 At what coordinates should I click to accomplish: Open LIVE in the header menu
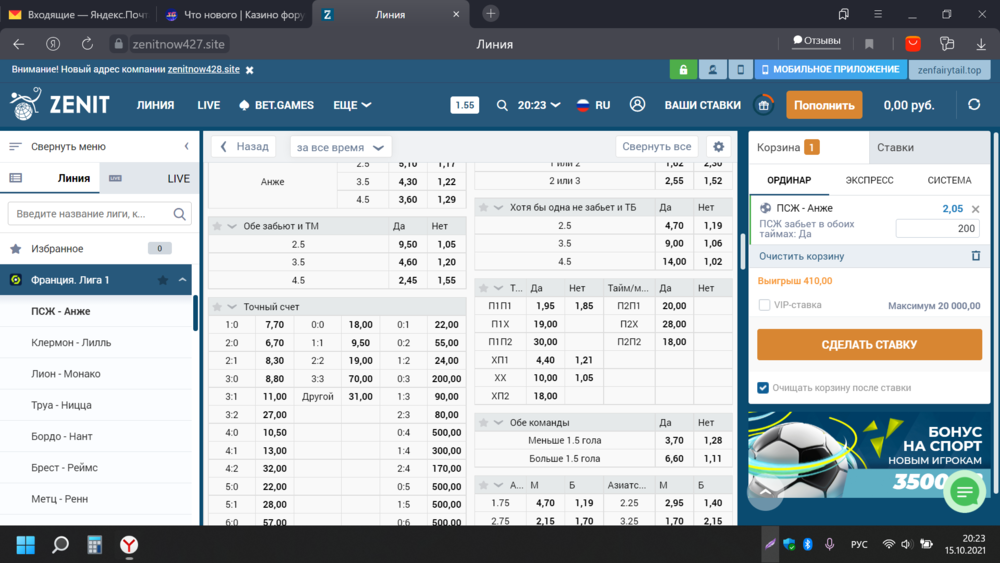tap(209, 105)
